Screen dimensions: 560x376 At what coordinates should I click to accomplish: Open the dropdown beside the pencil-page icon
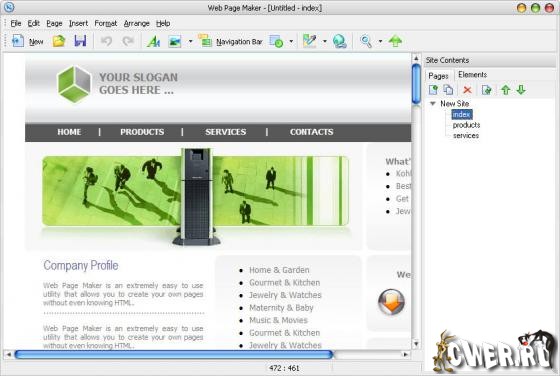325,41
